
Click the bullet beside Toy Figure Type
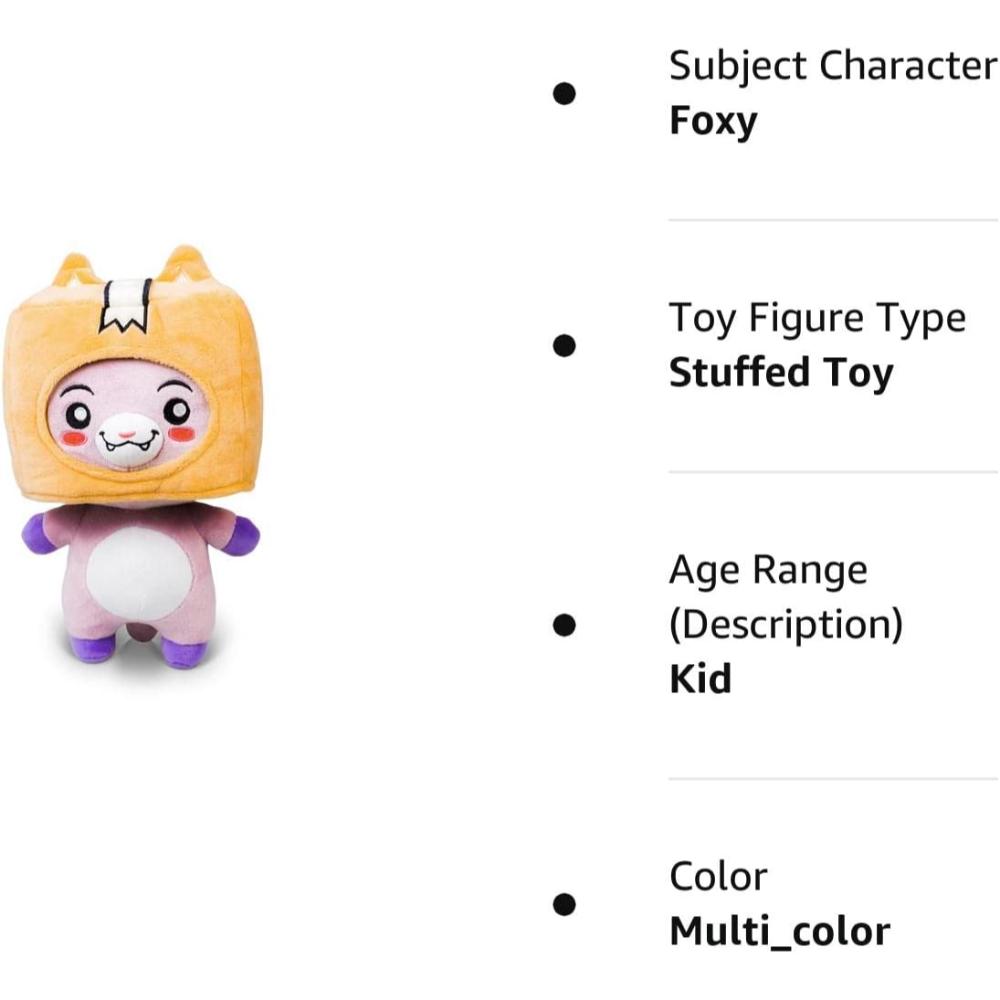(x=564, y=346)
